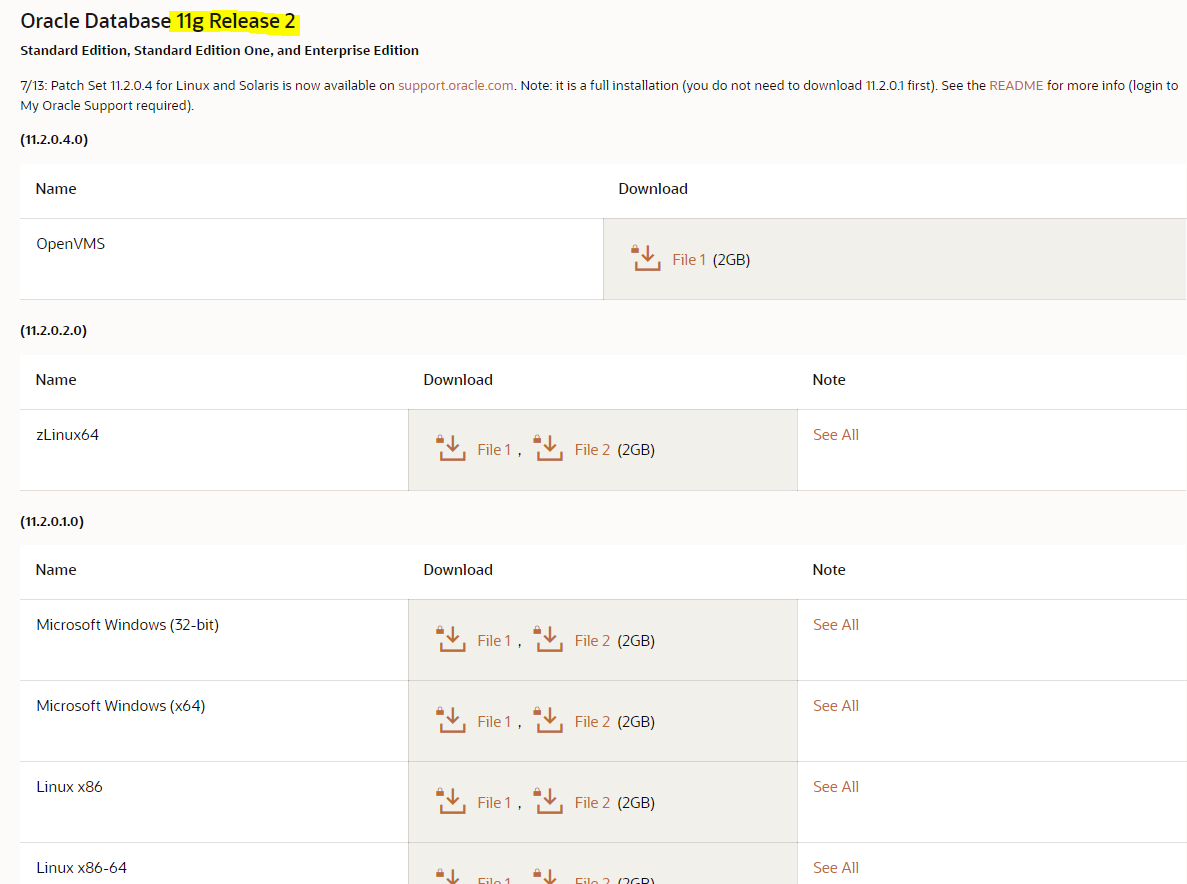This screenshot has height=884, width=1187.
Task: Click zLinux64 File 2 download icon
Action: (548, 448)
